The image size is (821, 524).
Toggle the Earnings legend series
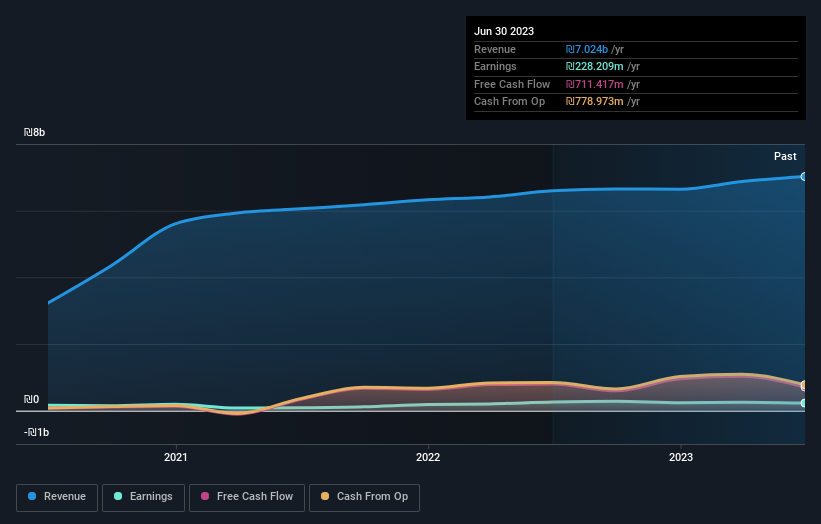tap(143, 497)
